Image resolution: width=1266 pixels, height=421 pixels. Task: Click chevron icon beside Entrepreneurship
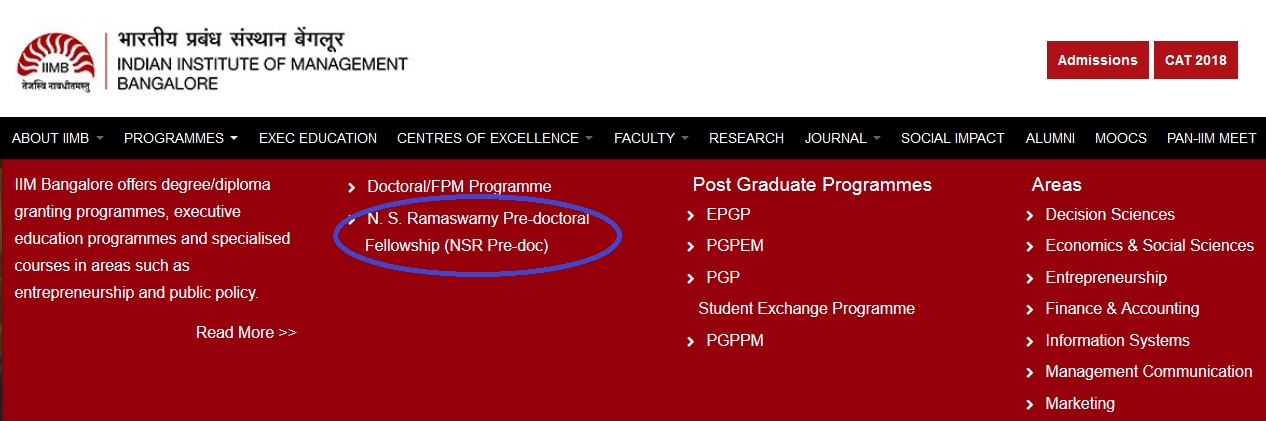coord(1030,278)
